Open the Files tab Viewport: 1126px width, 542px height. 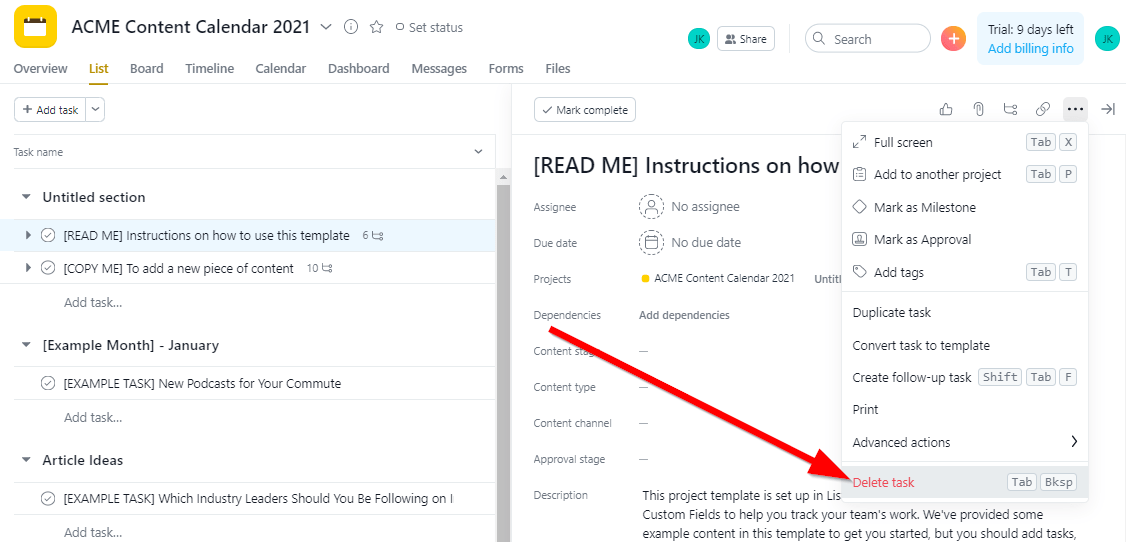point(558,69)
